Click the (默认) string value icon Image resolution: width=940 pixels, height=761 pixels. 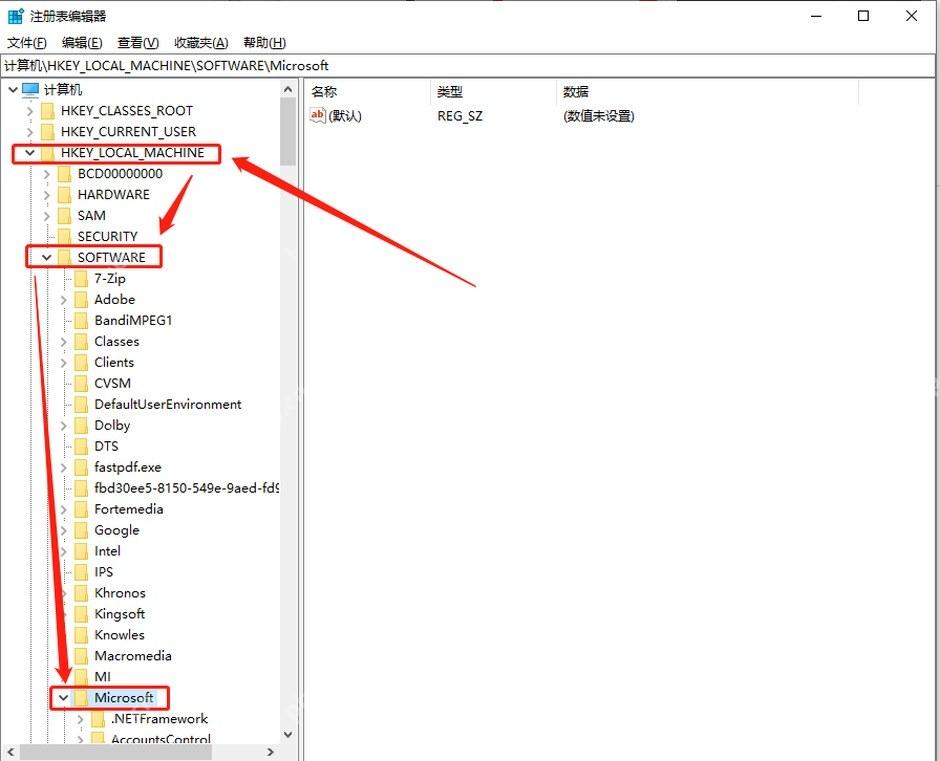317,115
